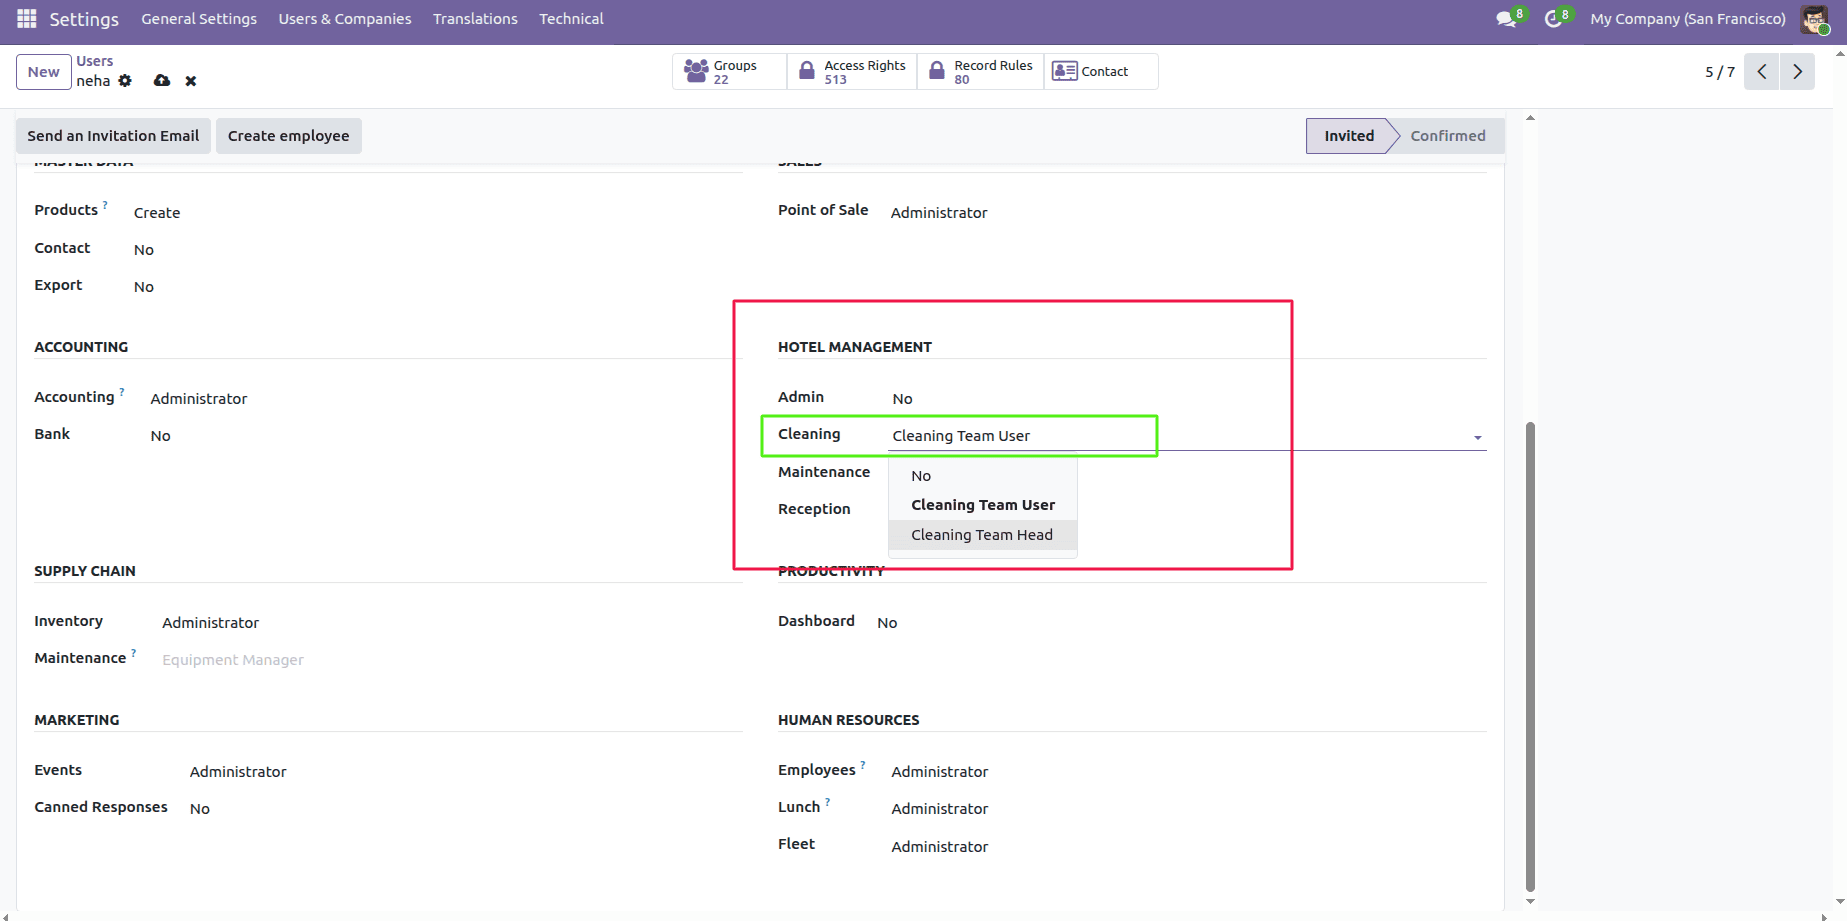
Task: Choose Cleaning Team User option
Action: pyautogui.click(x=983, y=505)
